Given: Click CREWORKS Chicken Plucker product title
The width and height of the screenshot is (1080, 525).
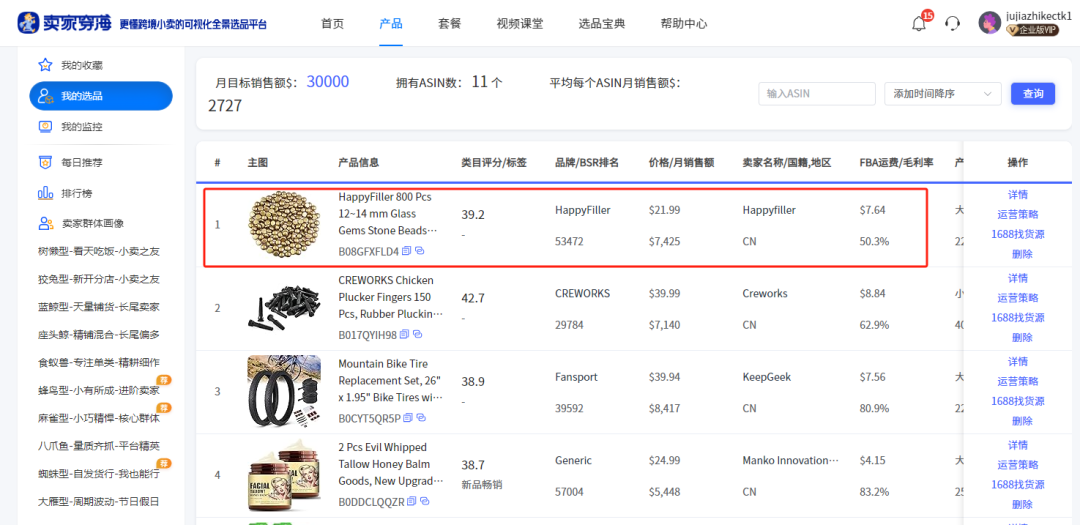Looking at the screenshot, I should (x=390, y=297).
